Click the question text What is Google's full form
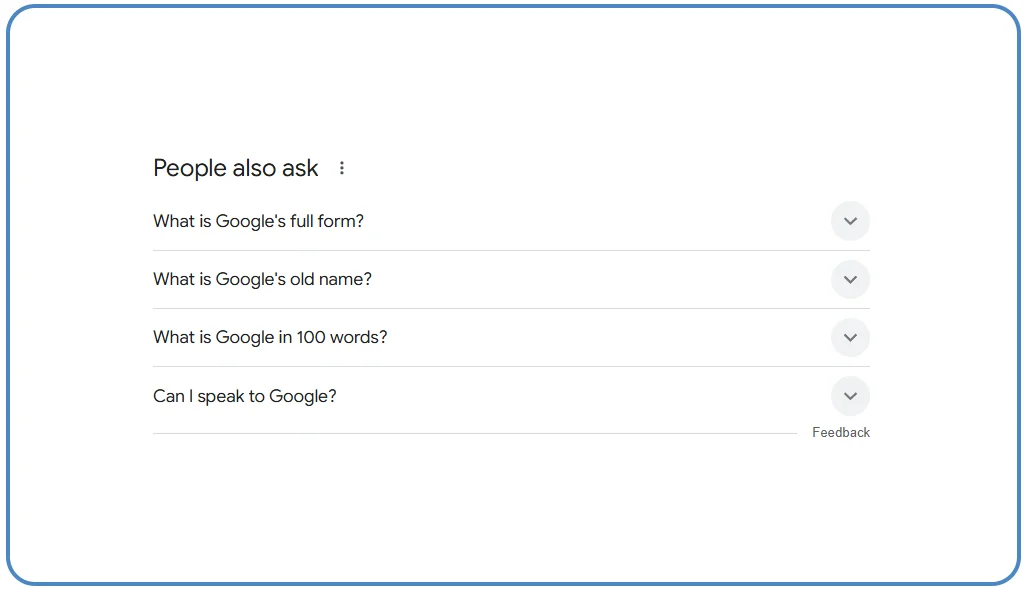Viewport: 1026px width, 589px height. click(258, 221)
